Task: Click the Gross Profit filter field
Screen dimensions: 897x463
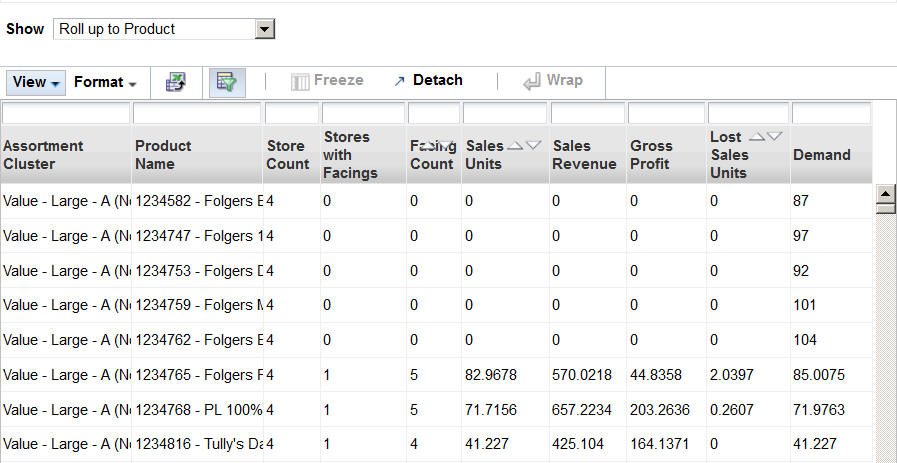Action: tap(666, 113)
